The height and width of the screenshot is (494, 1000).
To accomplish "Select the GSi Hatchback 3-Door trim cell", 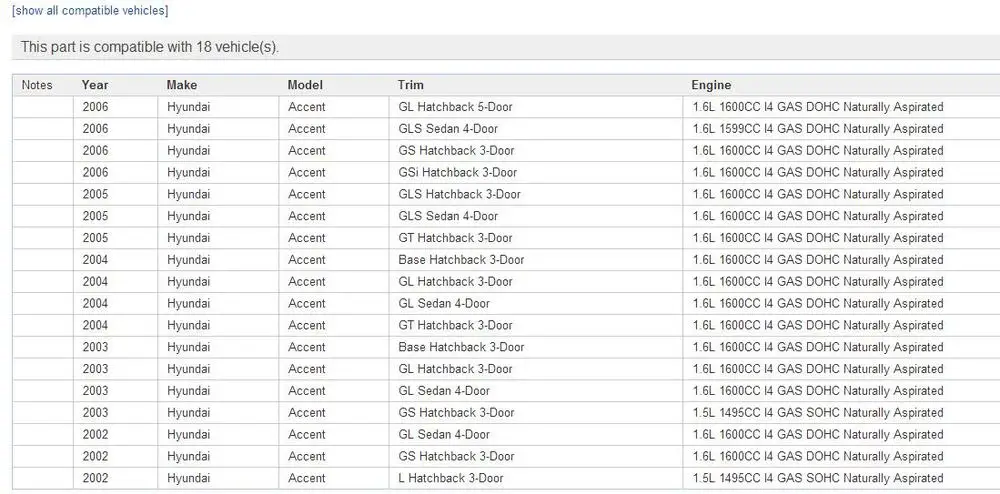I will point(536,173).
